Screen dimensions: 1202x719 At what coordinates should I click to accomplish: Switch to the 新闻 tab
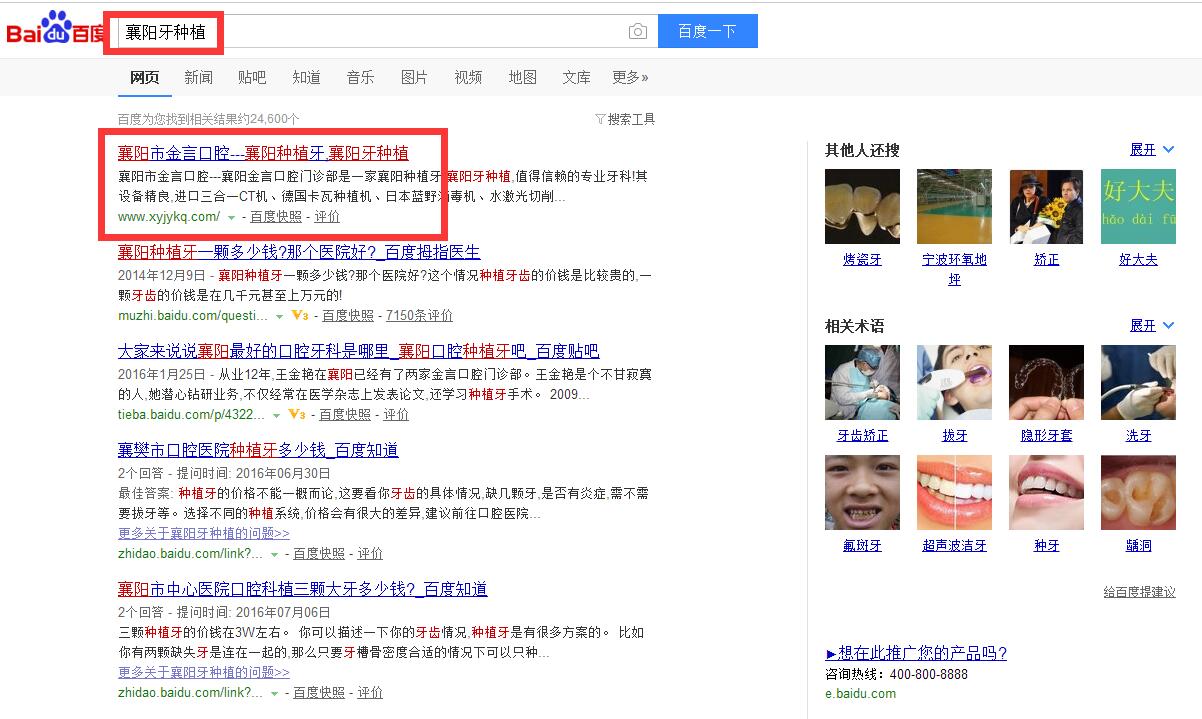coord(199,77)
